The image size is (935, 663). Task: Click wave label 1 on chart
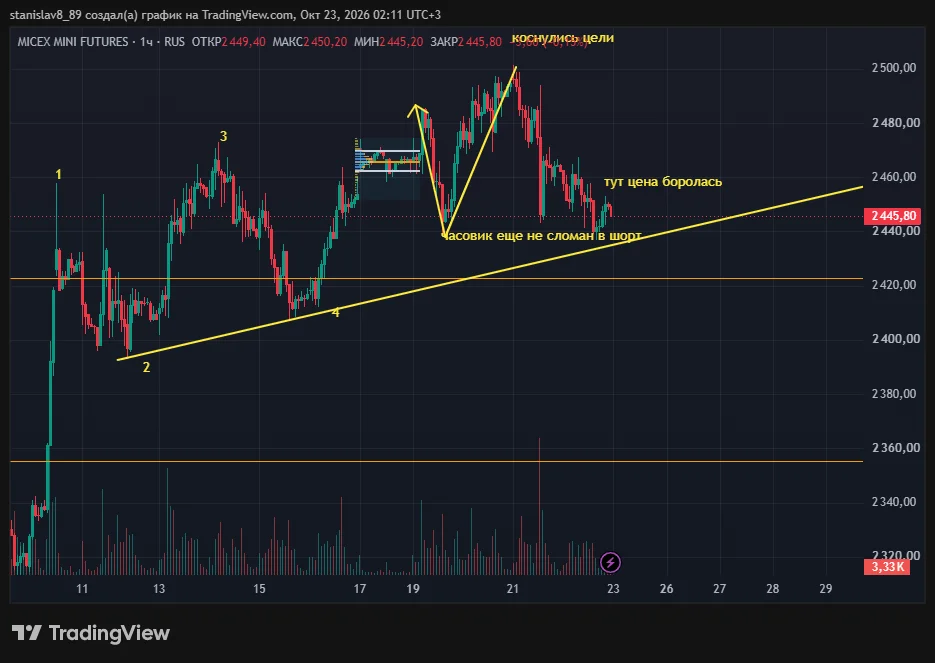click(58, 175)
